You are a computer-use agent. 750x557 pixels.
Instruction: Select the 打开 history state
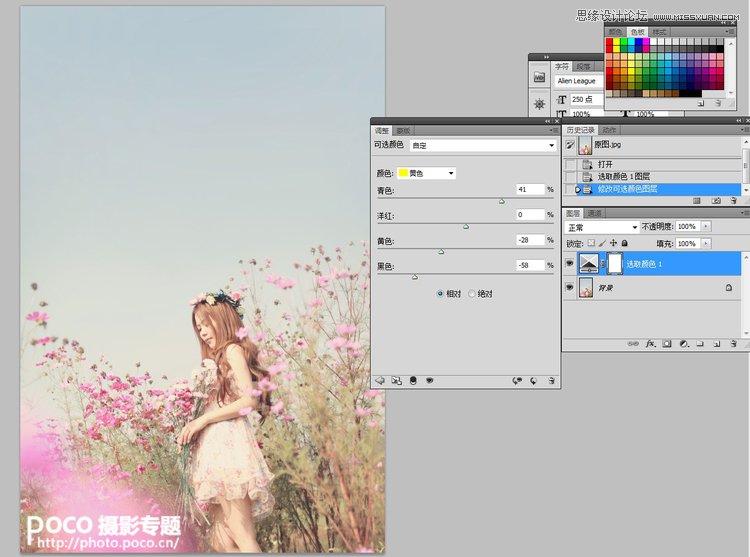605,164
